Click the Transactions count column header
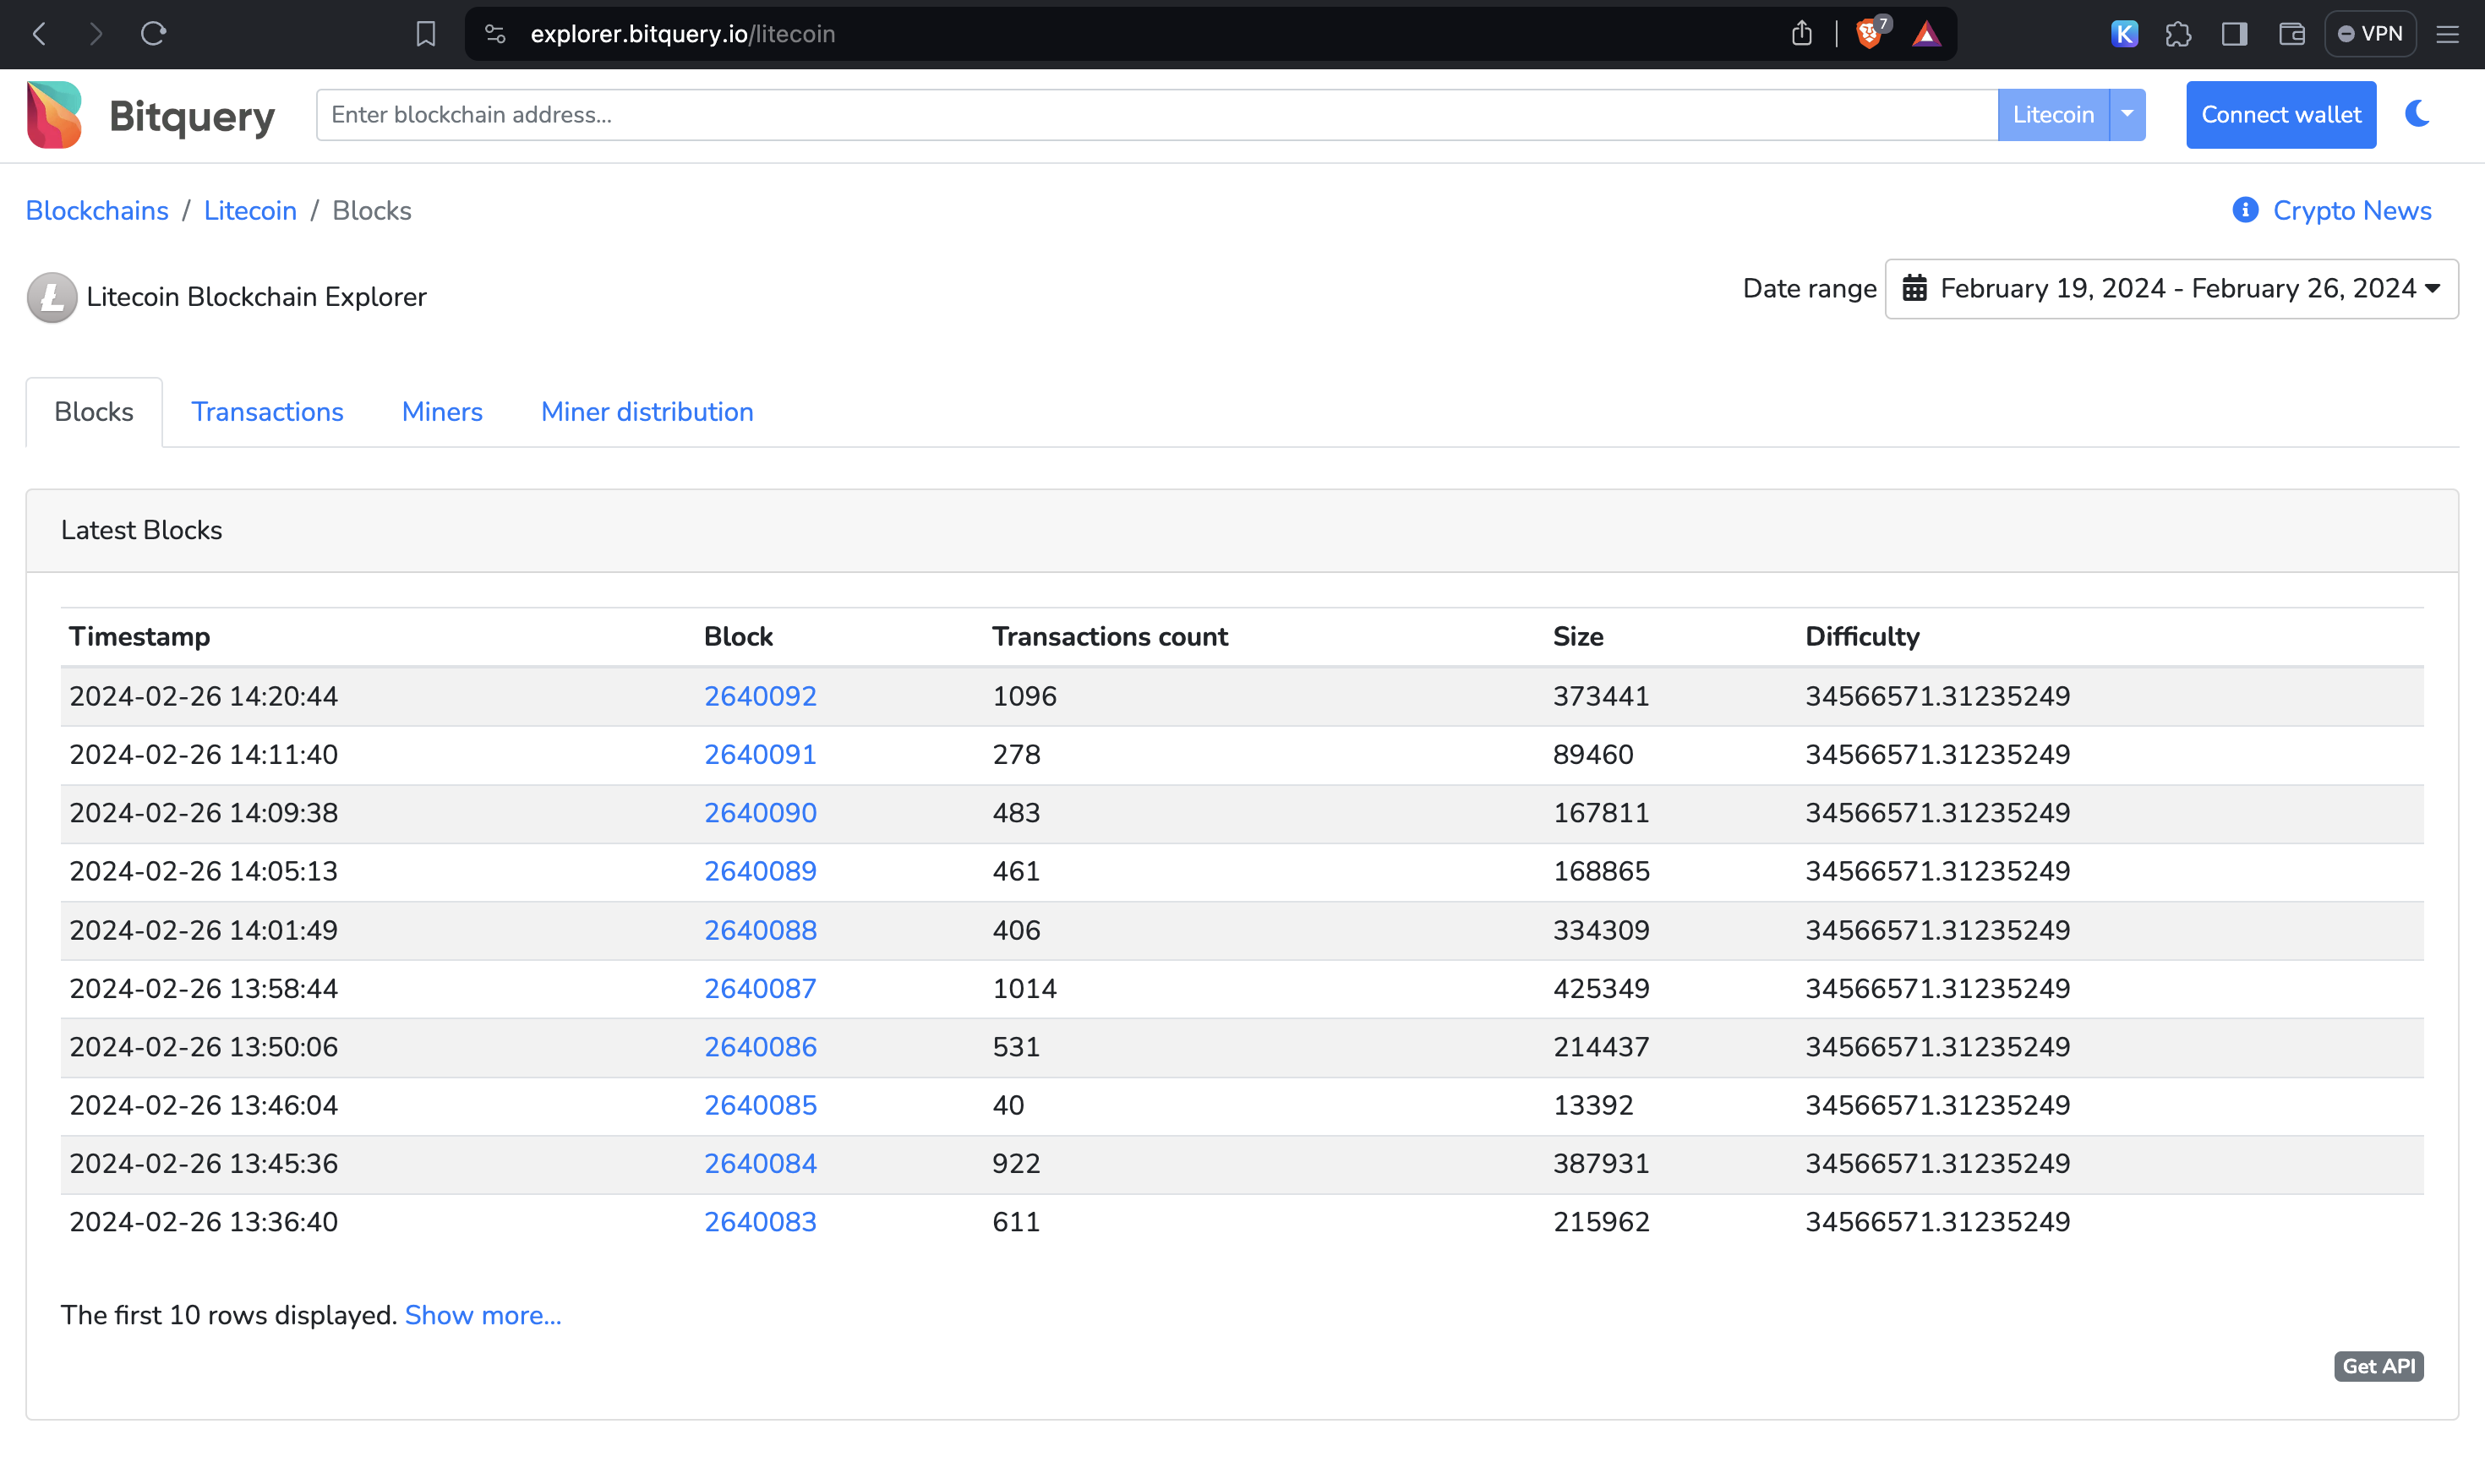The height and width of the screenshot is (1484, 2485). 1110,637
